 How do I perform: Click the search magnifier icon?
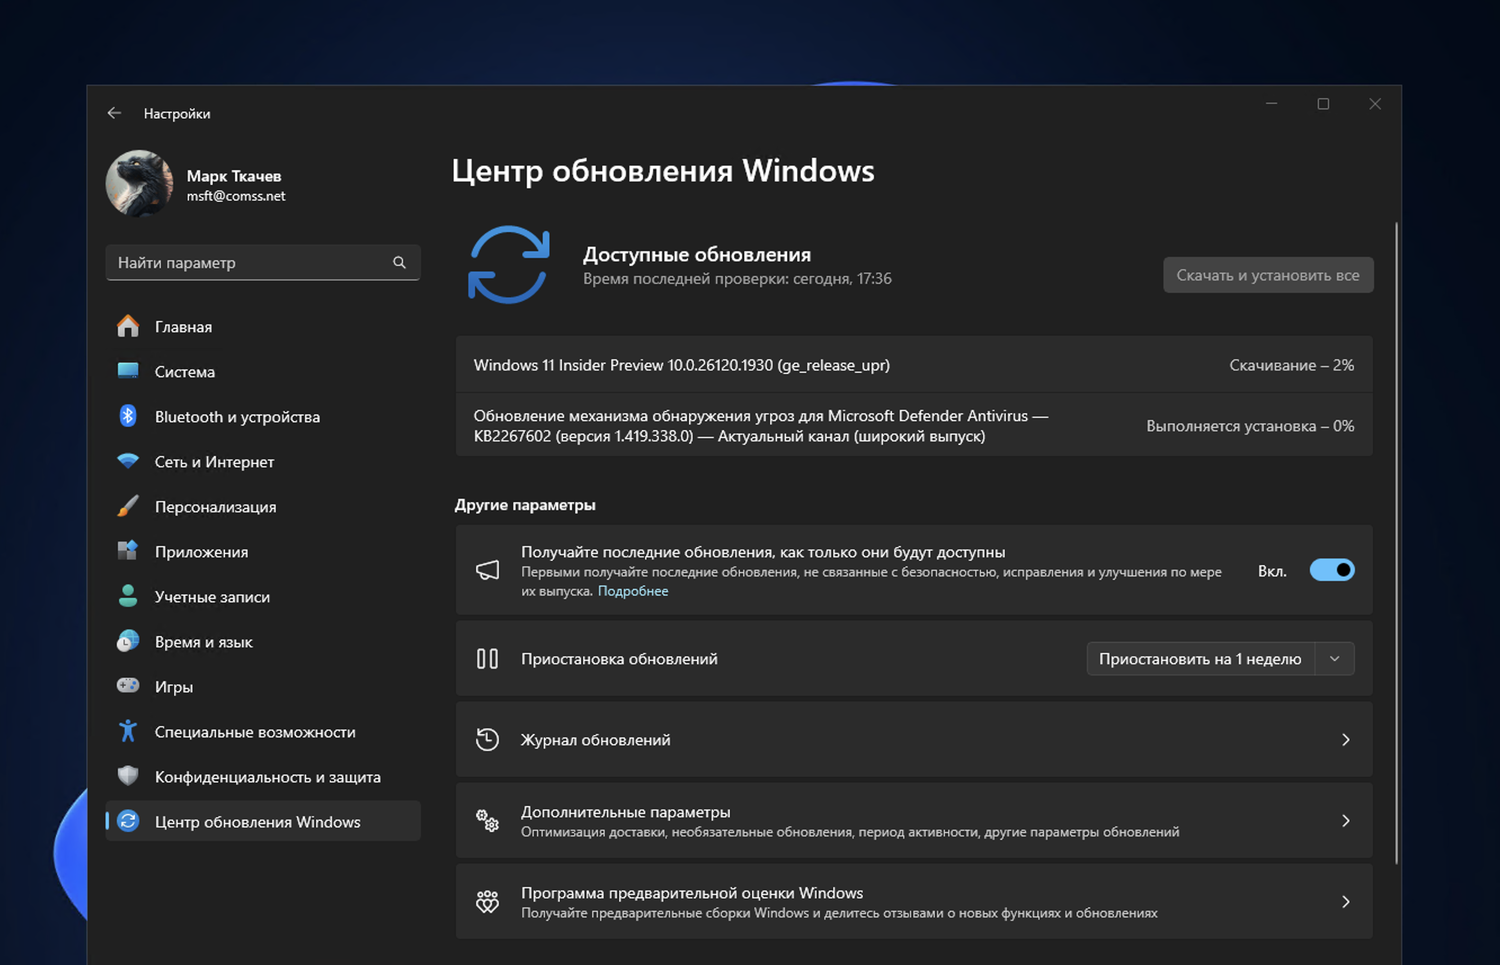pyautogui.click(x=399, y=263)
